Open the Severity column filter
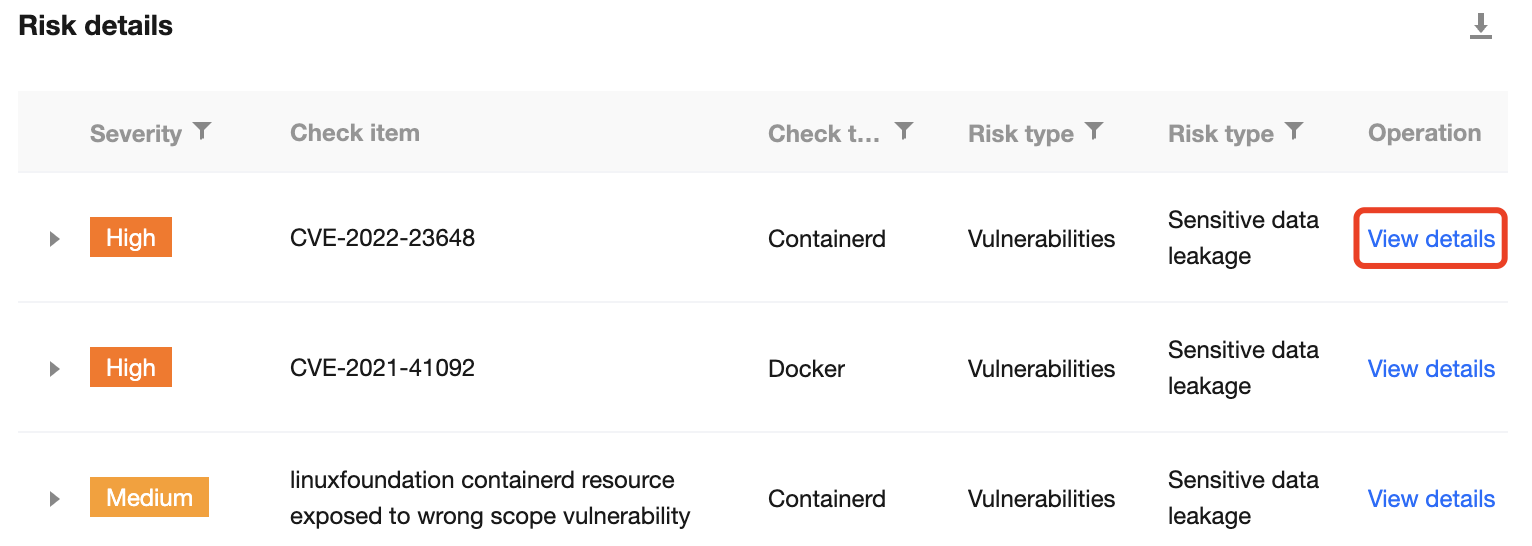The image size is (1532, 546). coord(202,131)
